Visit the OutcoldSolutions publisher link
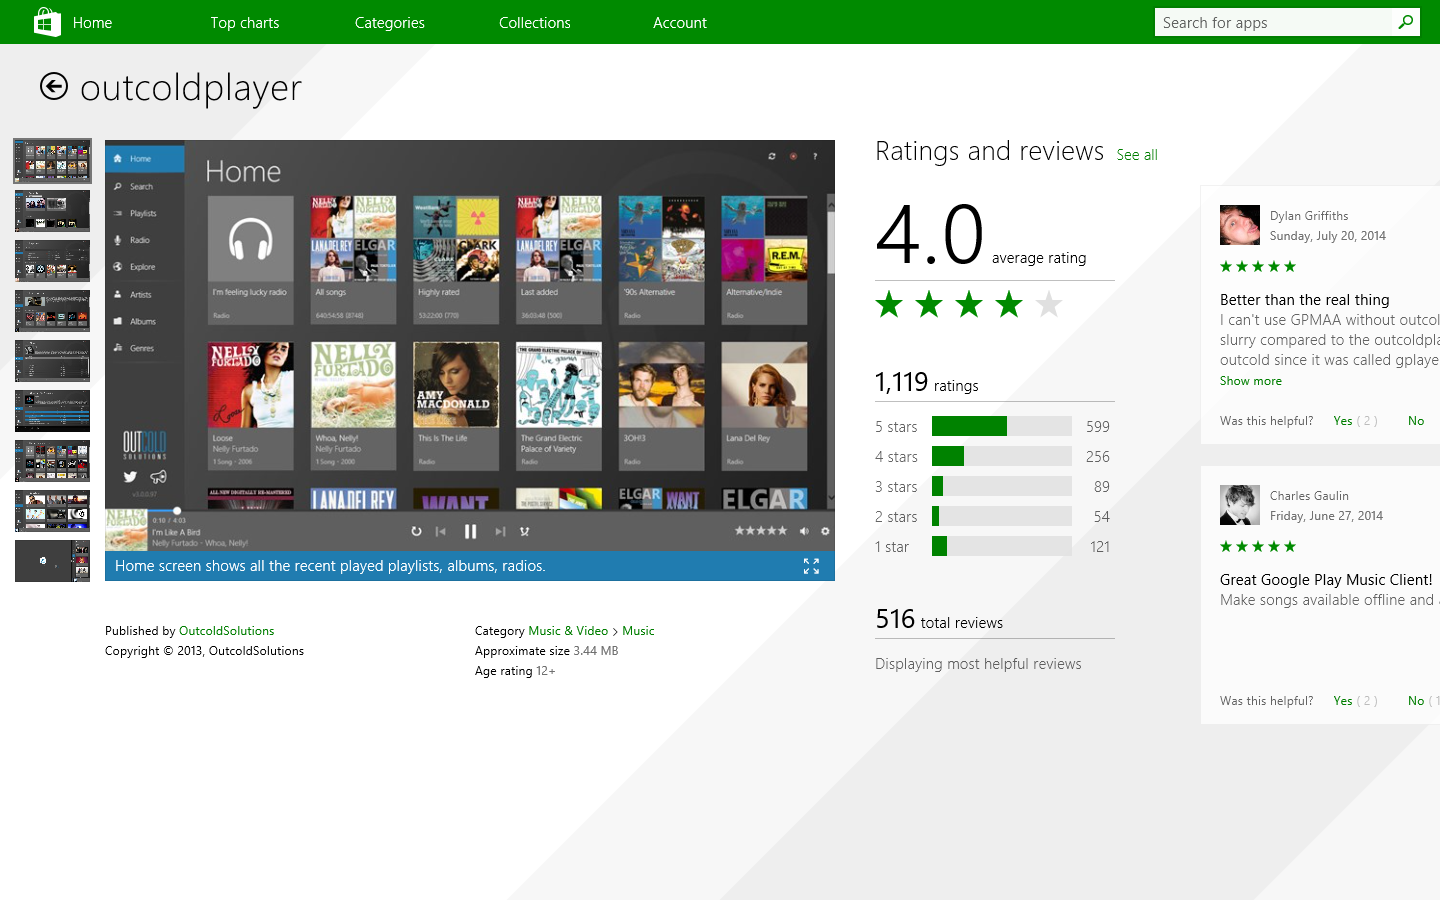The width and height of the screenshot is (1440, 900). pyautogui.click(x=226, y=631)
